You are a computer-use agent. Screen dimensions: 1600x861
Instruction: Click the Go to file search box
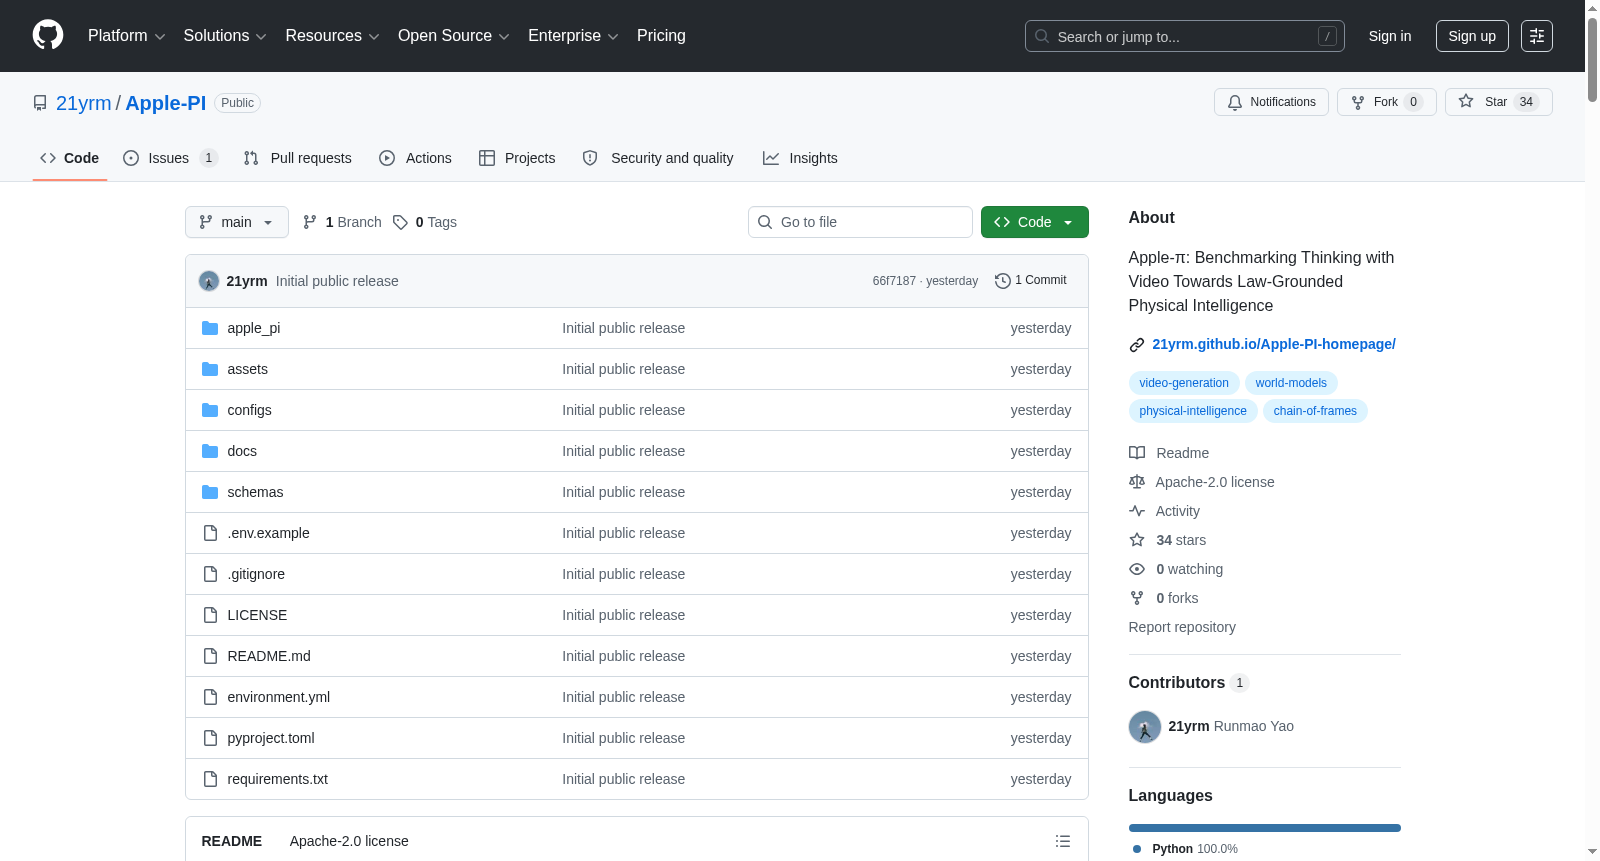(860, 222)
